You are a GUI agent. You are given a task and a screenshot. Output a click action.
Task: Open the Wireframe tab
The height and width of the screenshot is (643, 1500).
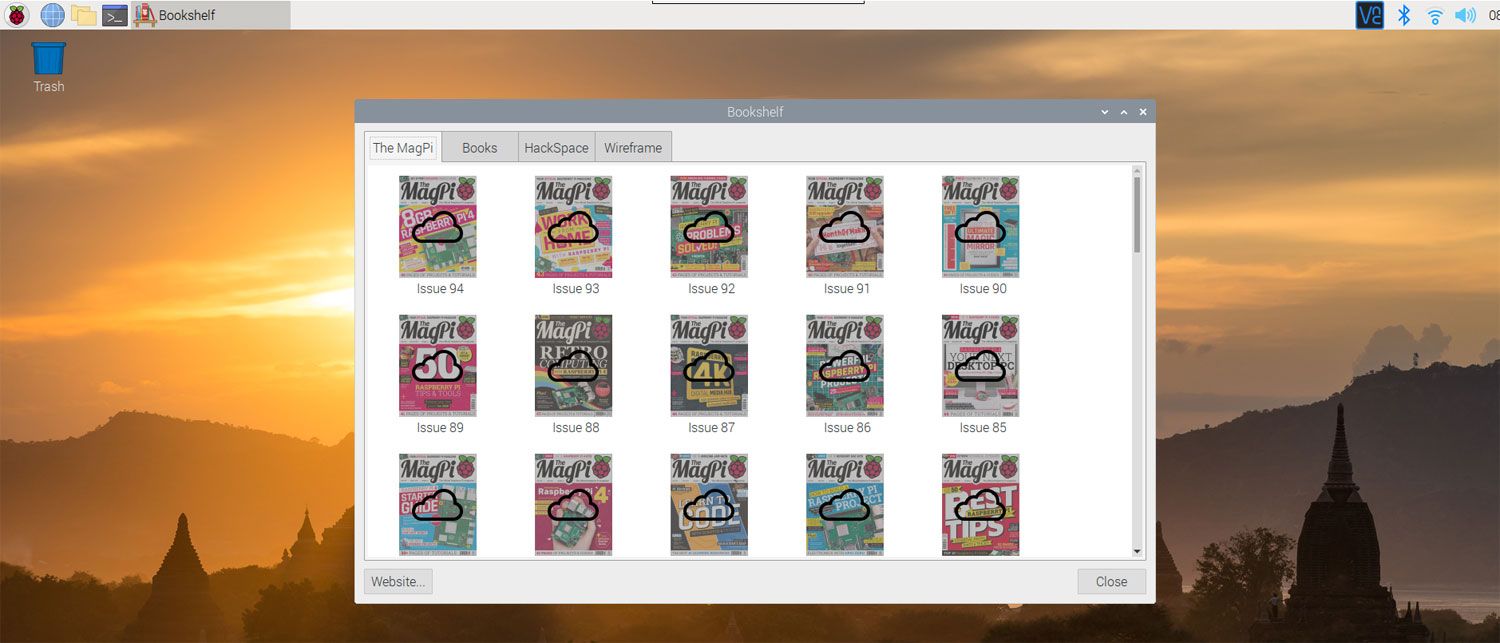pyautogui.click(x=633, y=147)
